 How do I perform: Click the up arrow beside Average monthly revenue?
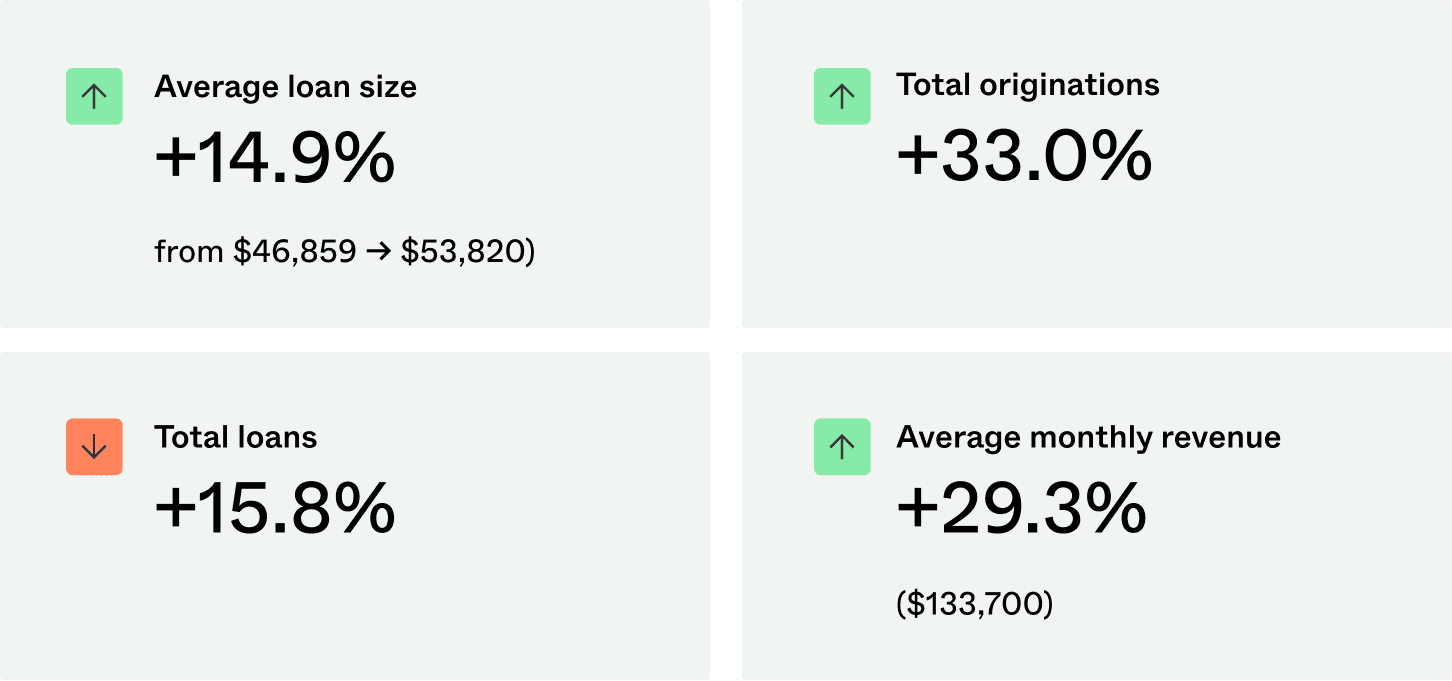tap(842, 447)
